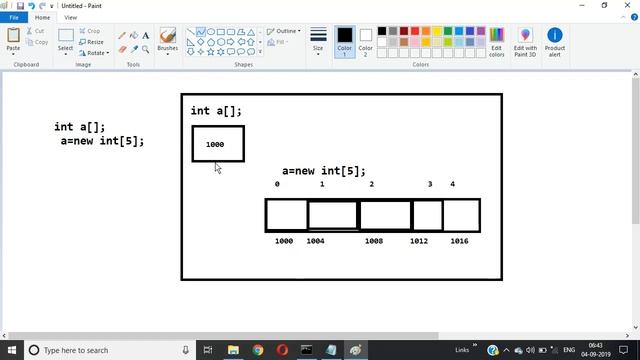Activate Color 1 selector
Viewport: 640px width, 360px height.
(344, 42)
